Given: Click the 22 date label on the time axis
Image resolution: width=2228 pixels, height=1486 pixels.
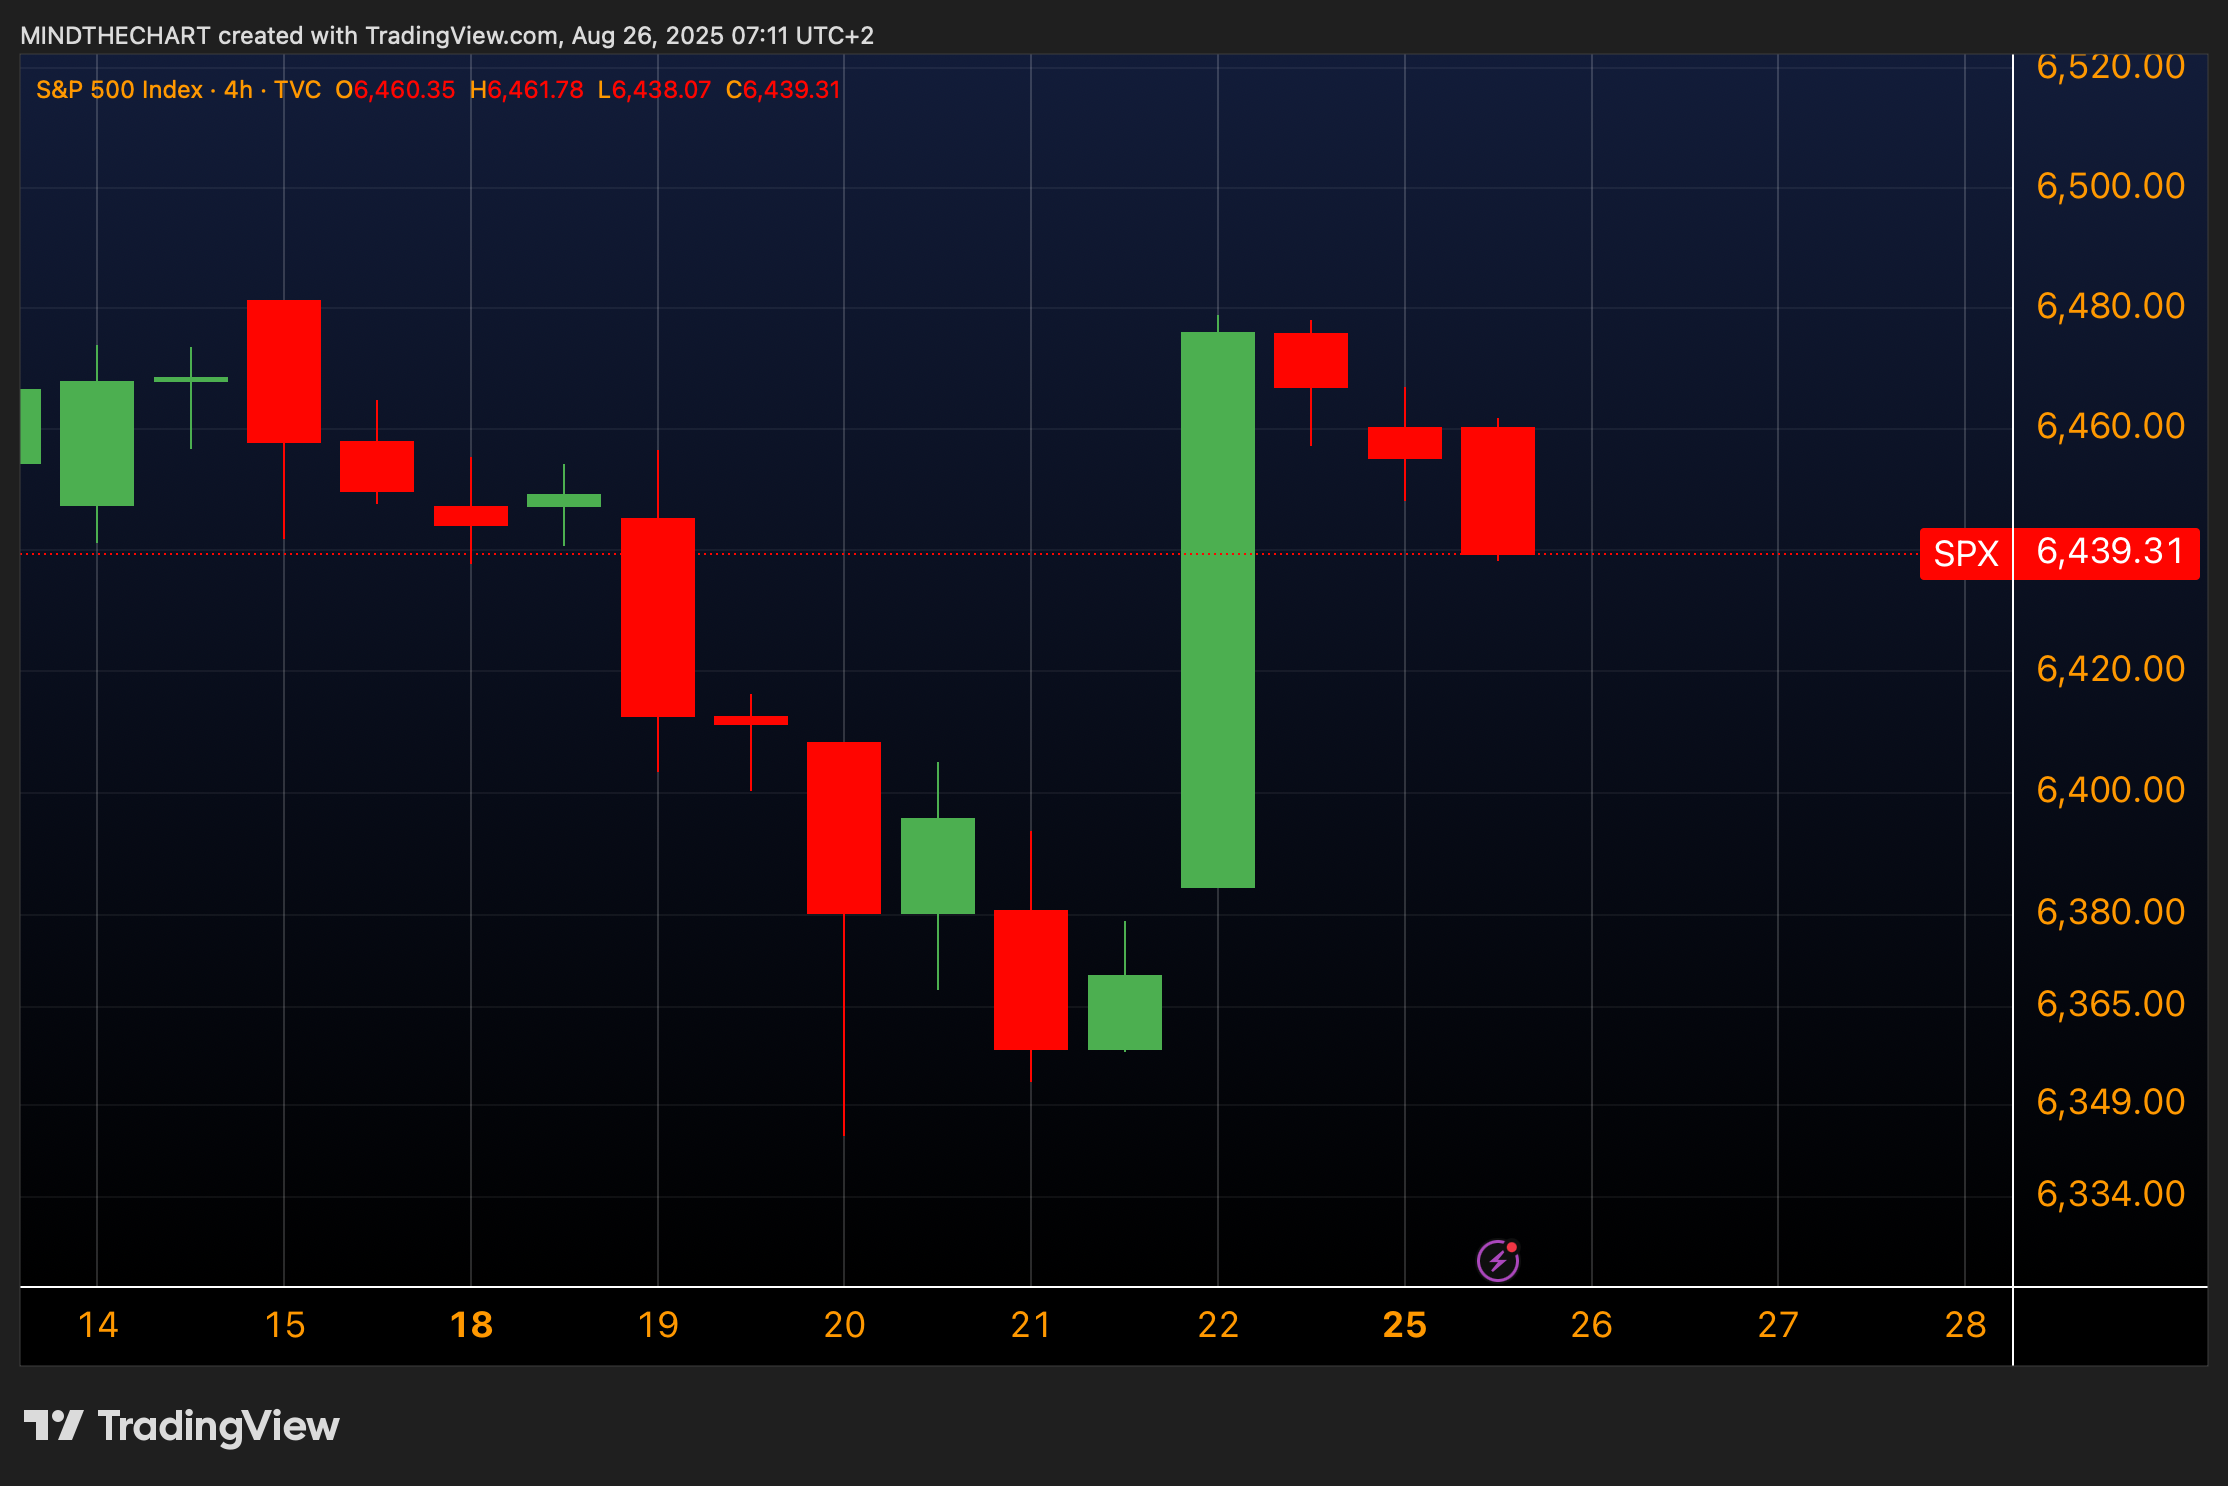Looking at the screenshot, I should (x=1218, y=1325).
